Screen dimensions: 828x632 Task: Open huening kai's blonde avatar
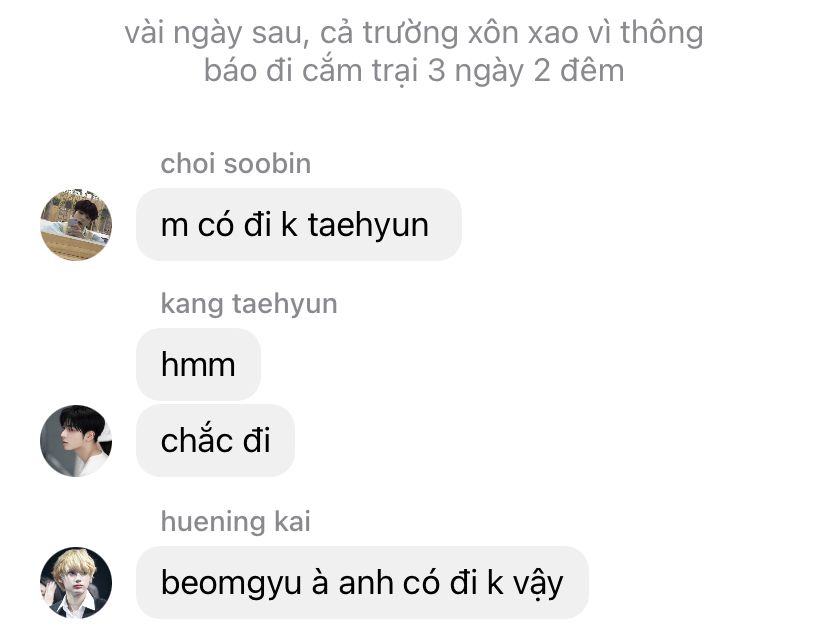76,583
